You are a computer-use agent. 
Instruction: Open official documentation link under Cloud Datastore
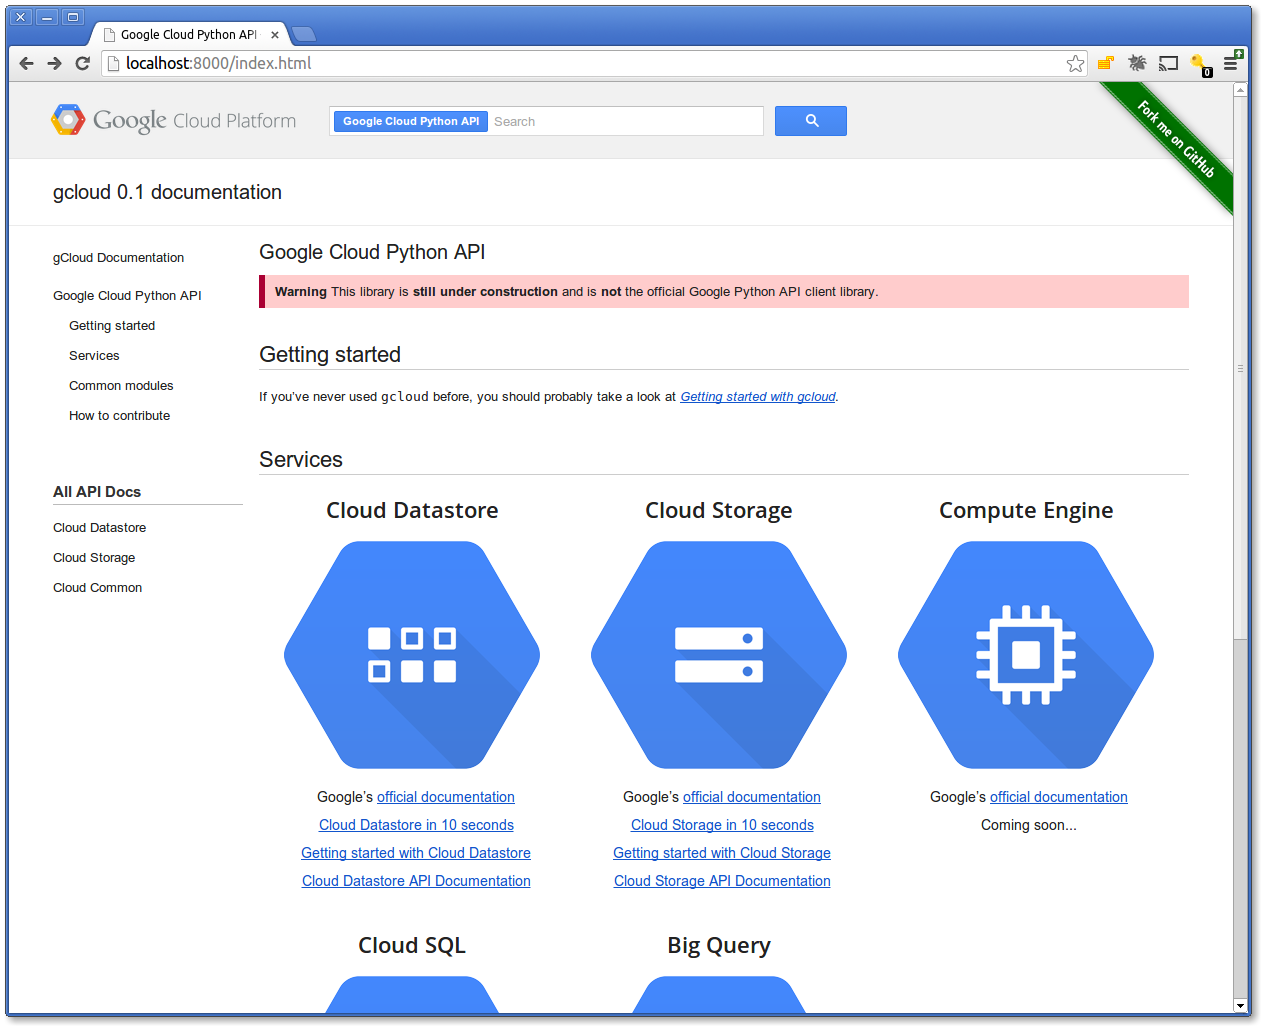446,797
